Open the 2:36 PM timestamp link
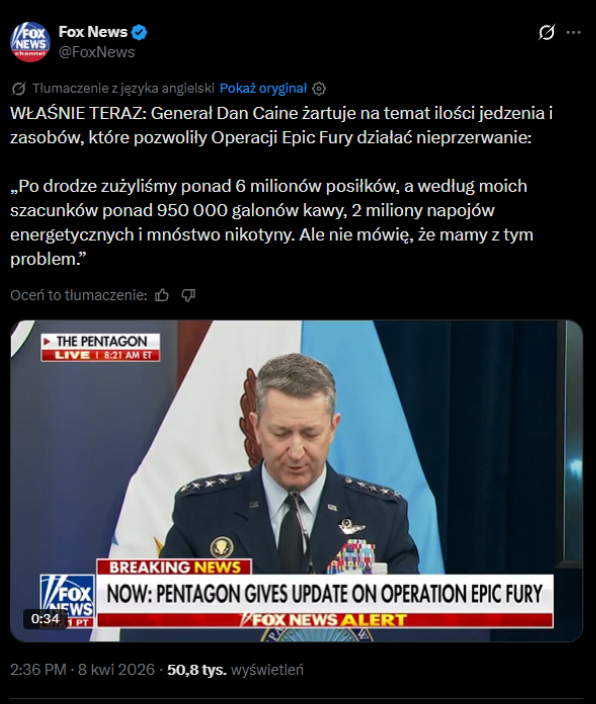The image size is (596, 704). coord(38,670)
